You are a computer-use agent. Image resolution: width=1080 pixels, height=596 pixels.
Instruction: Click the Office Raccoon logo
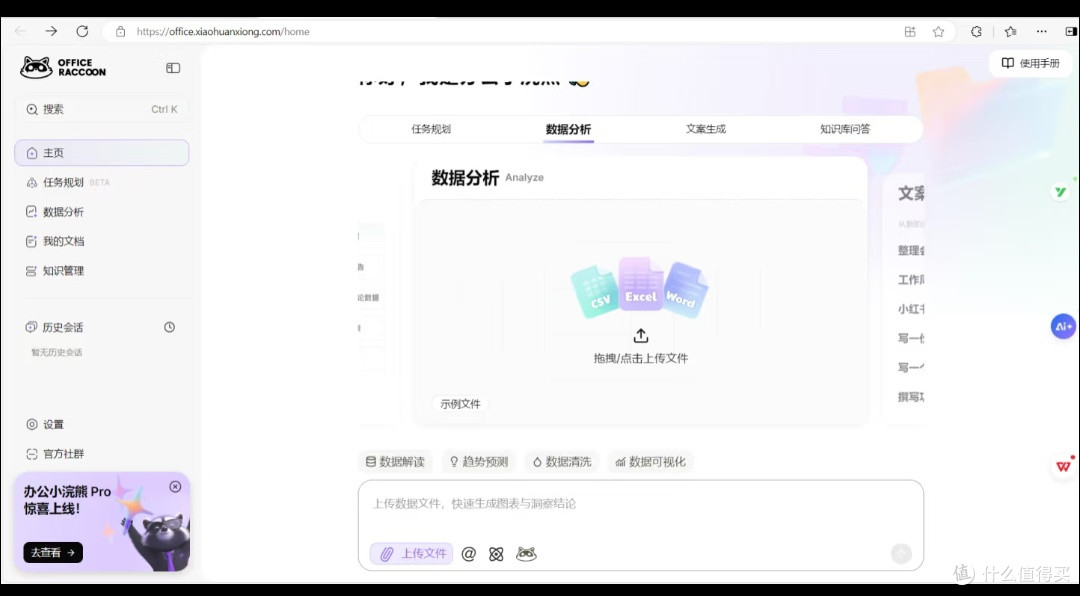63,67
